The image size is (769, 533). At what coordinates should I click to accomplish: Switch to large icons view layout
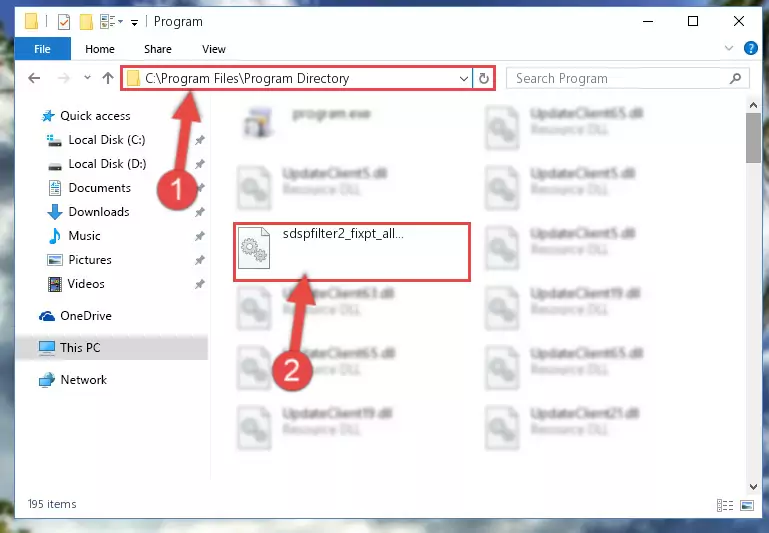[x=747, y=505]
